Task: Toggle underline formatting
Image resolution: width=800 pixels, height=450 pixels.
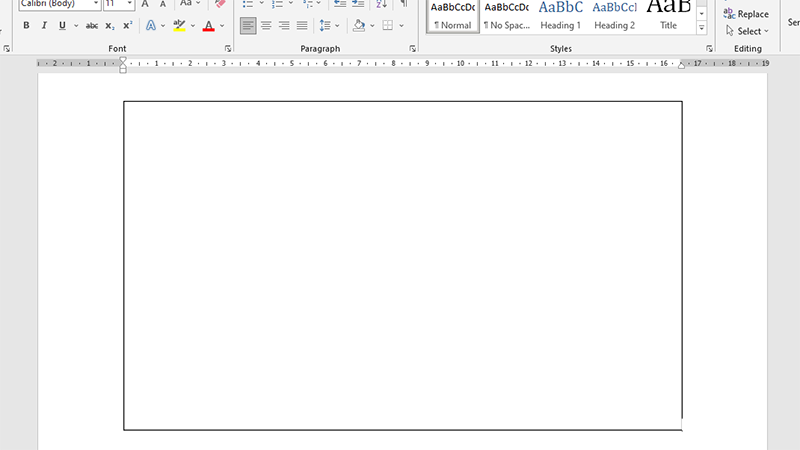Action: click(62, 26)
